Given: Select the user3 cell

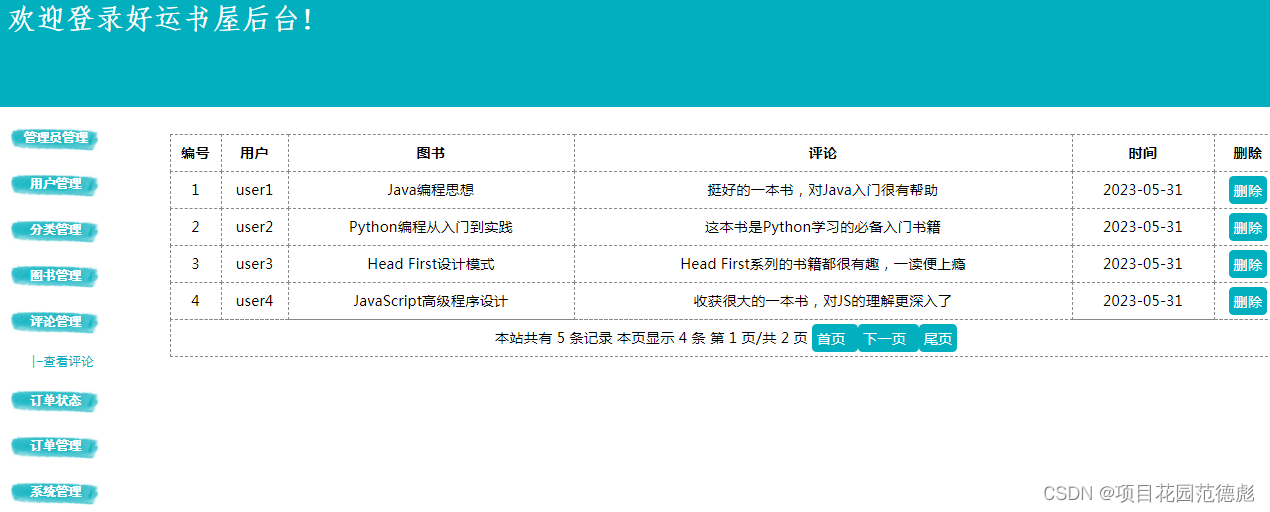Looking at the screenshot, I should (x=255, y=264).
